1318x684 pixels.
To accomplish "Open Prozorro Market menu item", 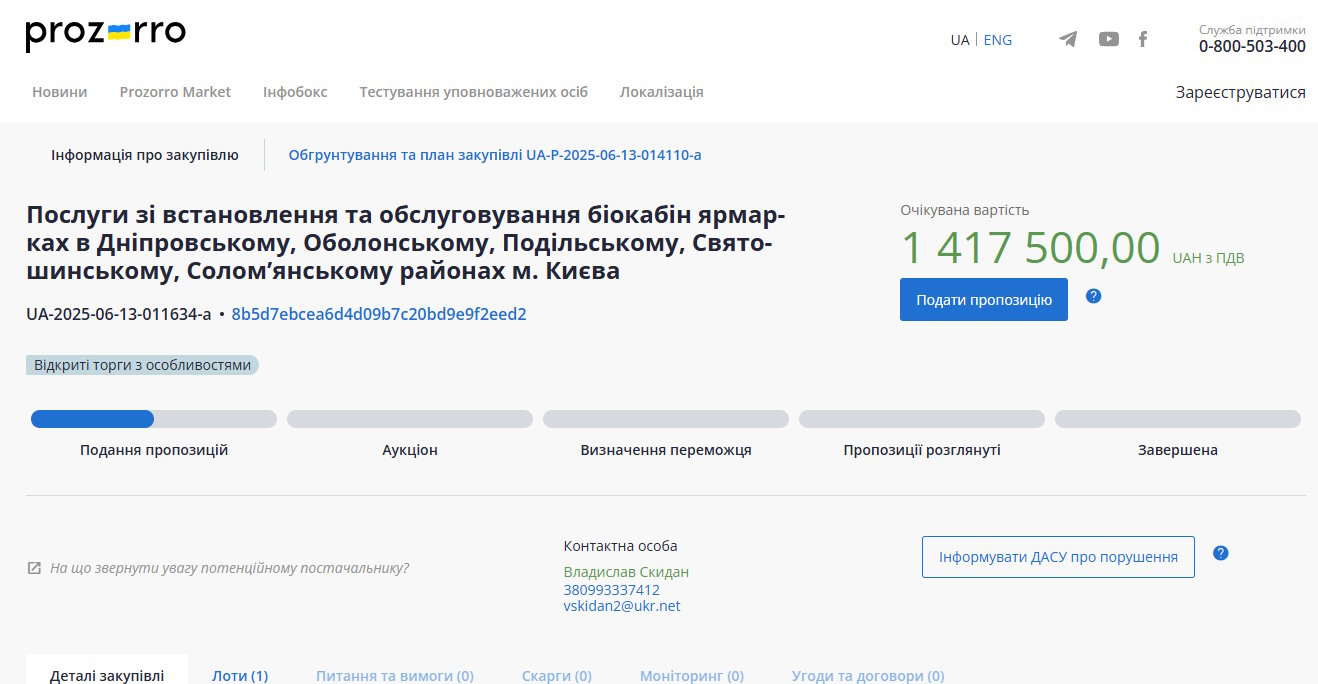I will (x=175, y=92).
